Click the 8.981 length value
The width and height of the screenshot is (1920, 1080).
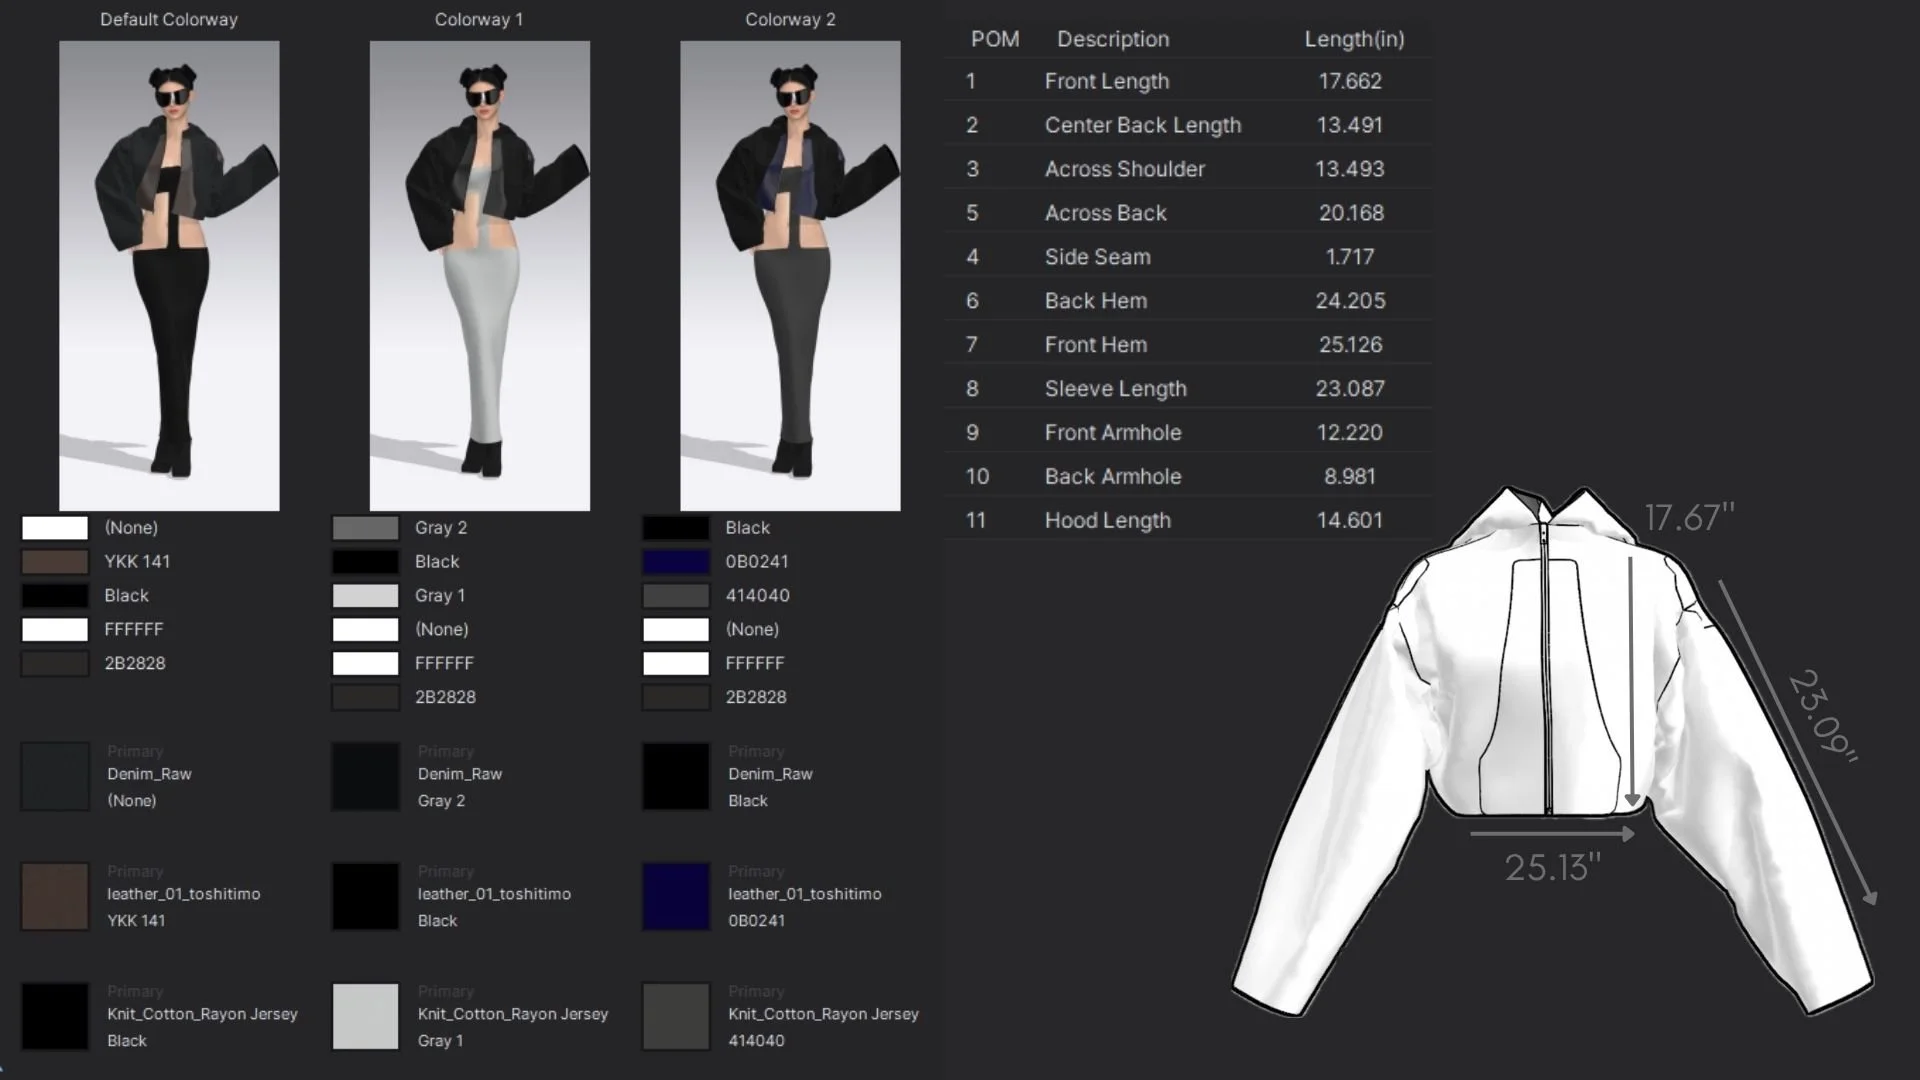coord(1350,477)
